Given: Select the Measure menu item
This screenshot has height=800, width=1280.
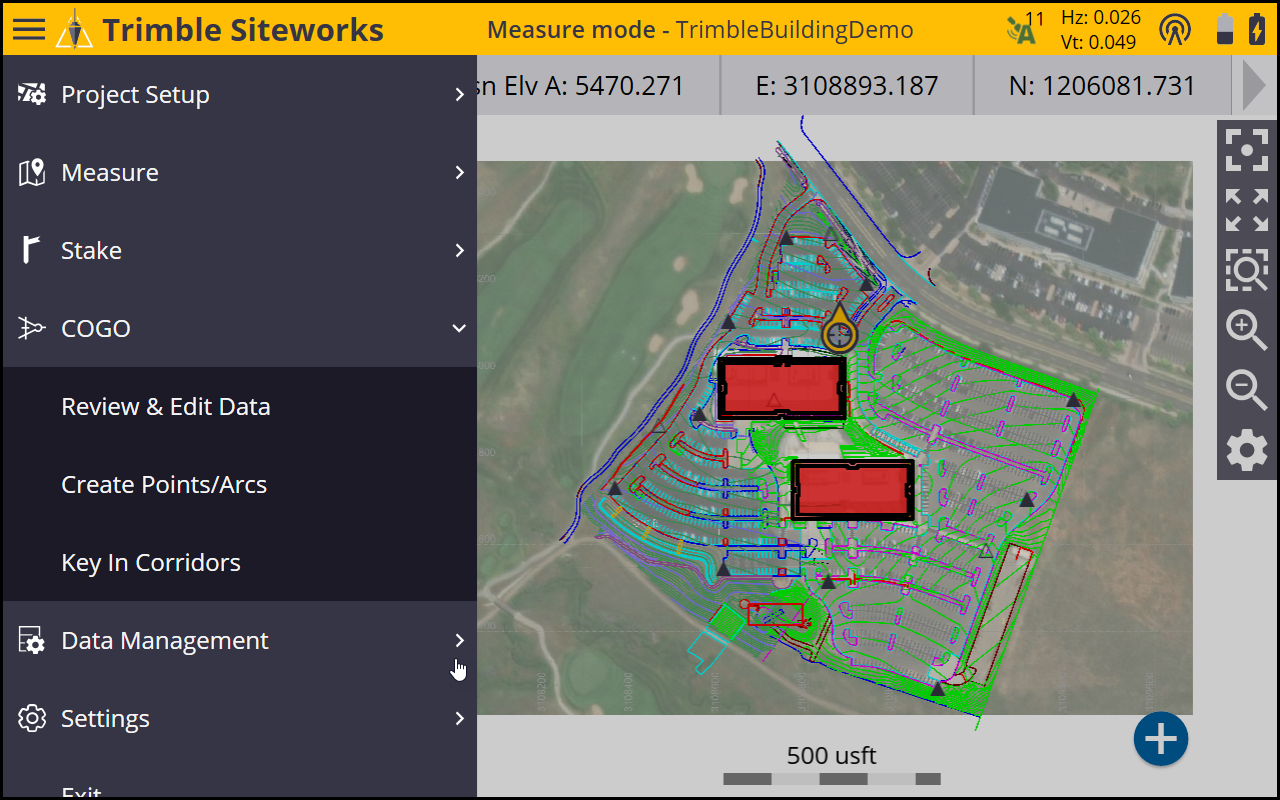Looking at the screenshot, I should (240, 172).
